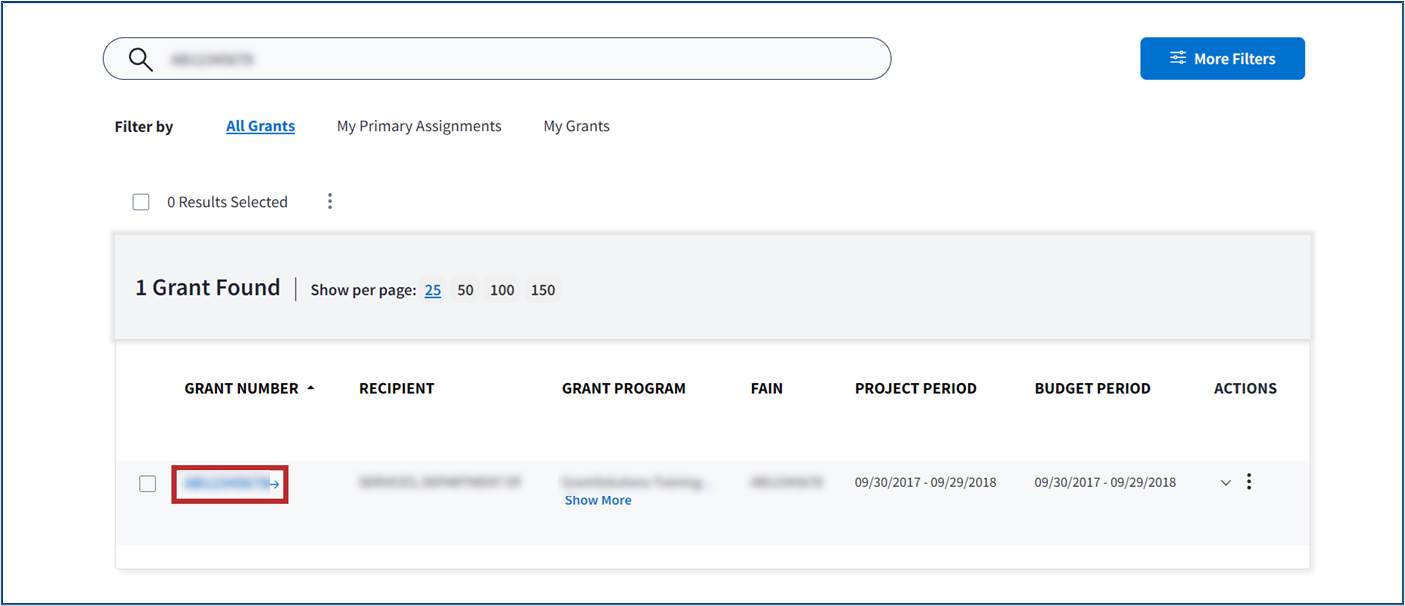Click inside the grant search field
Image resolution: width=1405 pixels, height=606 pixels.
[x=520, y=60]
